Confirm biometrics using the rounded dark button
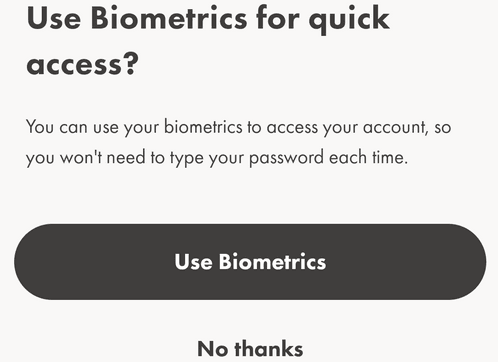 click(x=250, y=262)
